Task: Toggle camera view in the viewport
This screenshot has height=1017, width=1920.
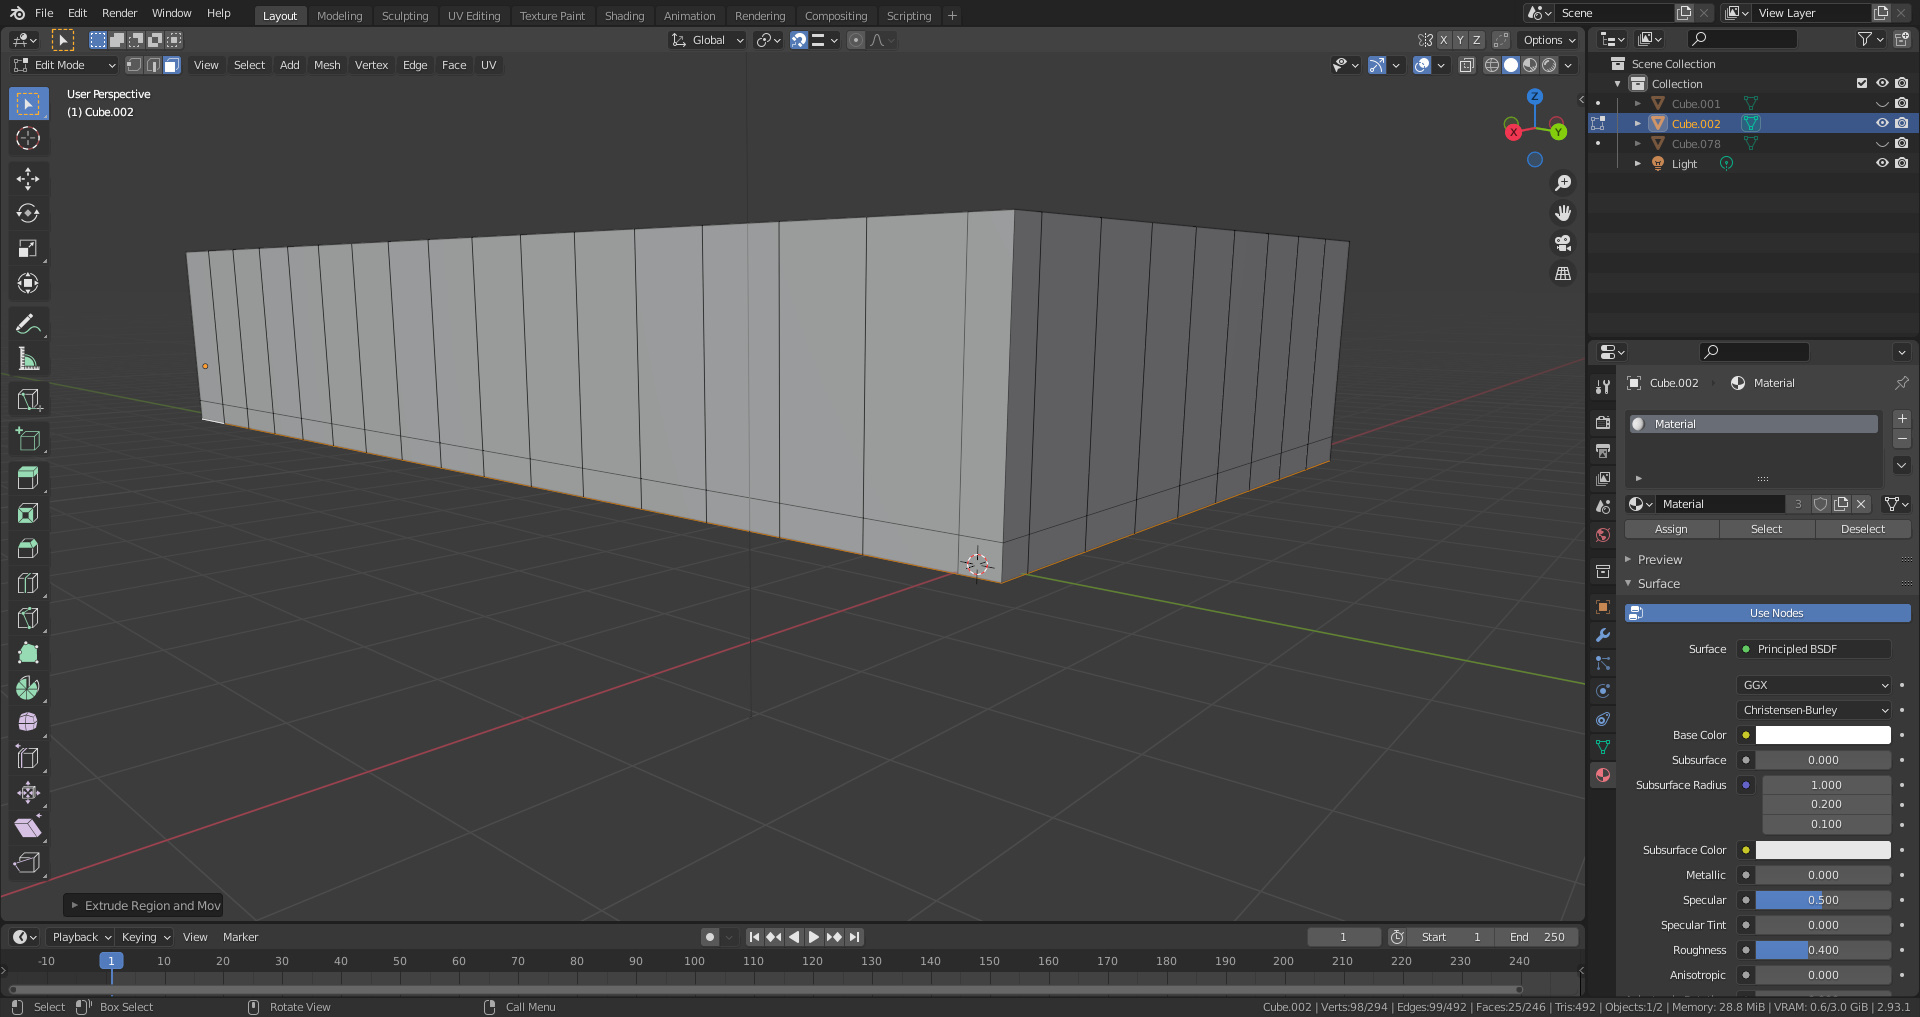Action: pyautogui.click(x=1562, y=243)
